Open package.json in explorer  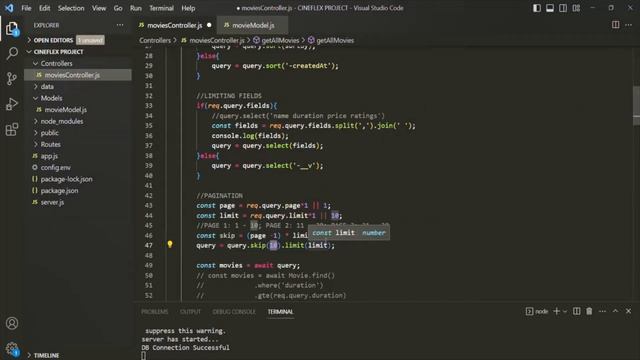(59, 191)
